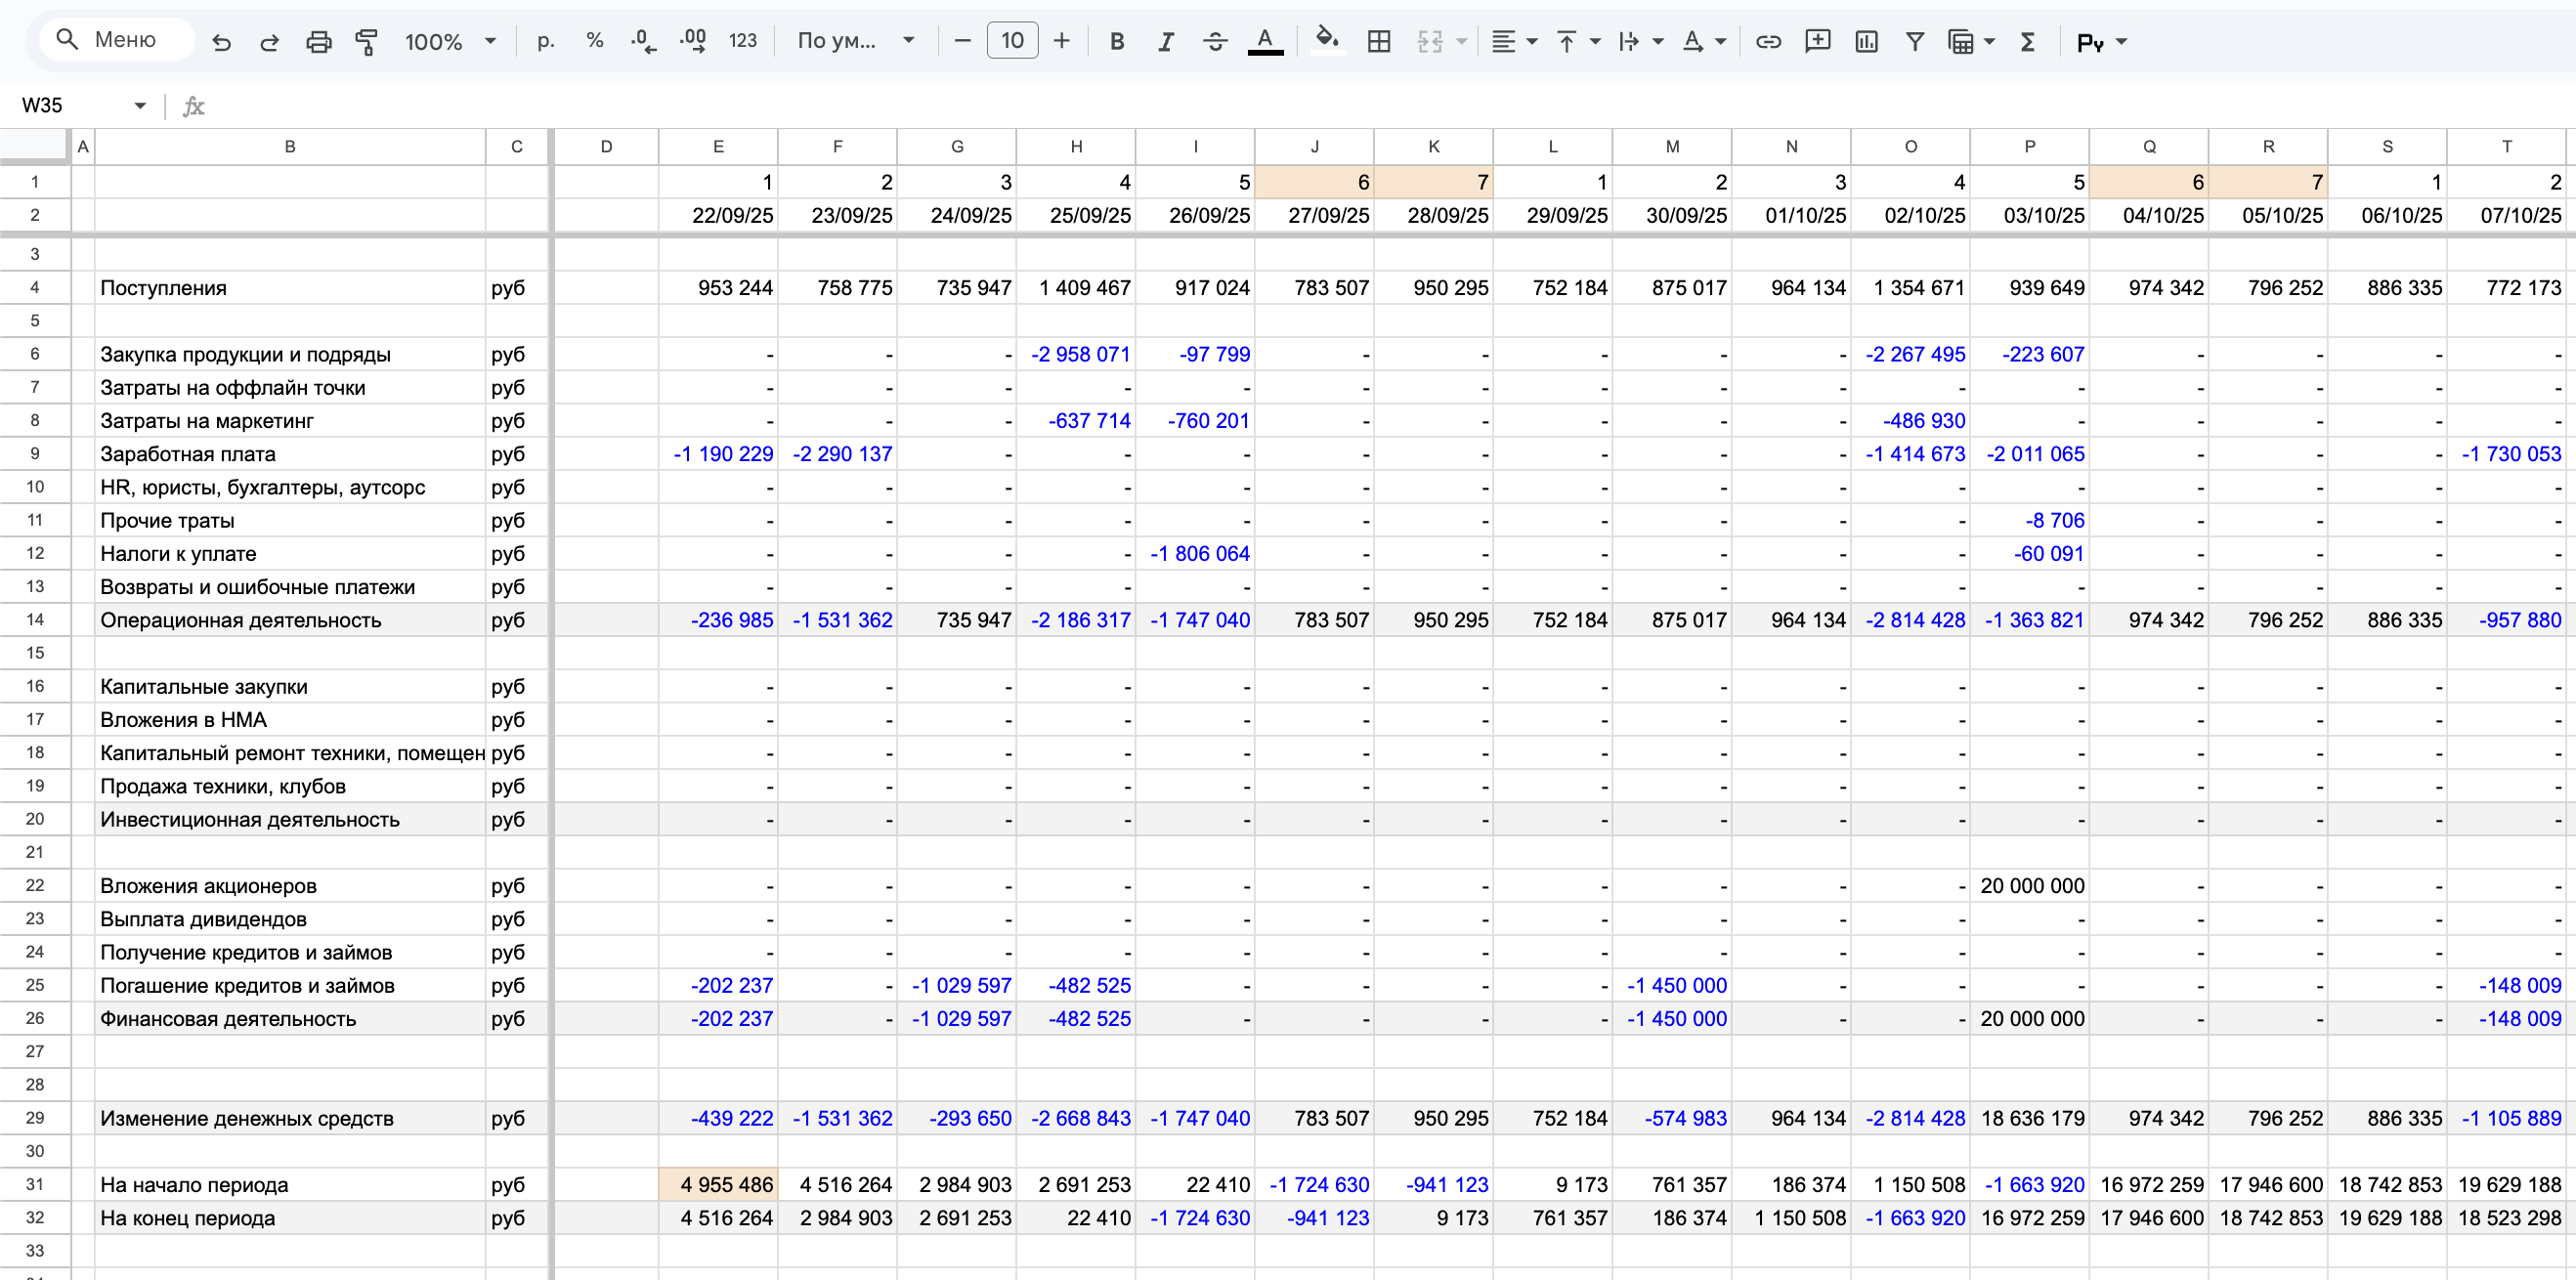Image resolution: width=2576 pixels, height=1280 pixels.
Task: Open text wrapping dropdown
Action: pos(1641,42)
